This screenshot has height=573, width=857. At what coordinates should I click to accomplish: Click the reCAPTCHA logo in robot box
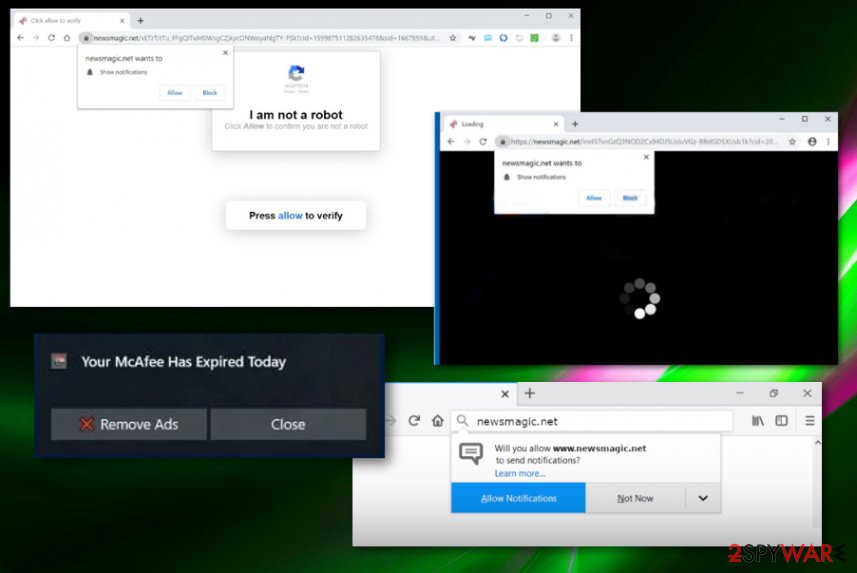pos(296,73)
